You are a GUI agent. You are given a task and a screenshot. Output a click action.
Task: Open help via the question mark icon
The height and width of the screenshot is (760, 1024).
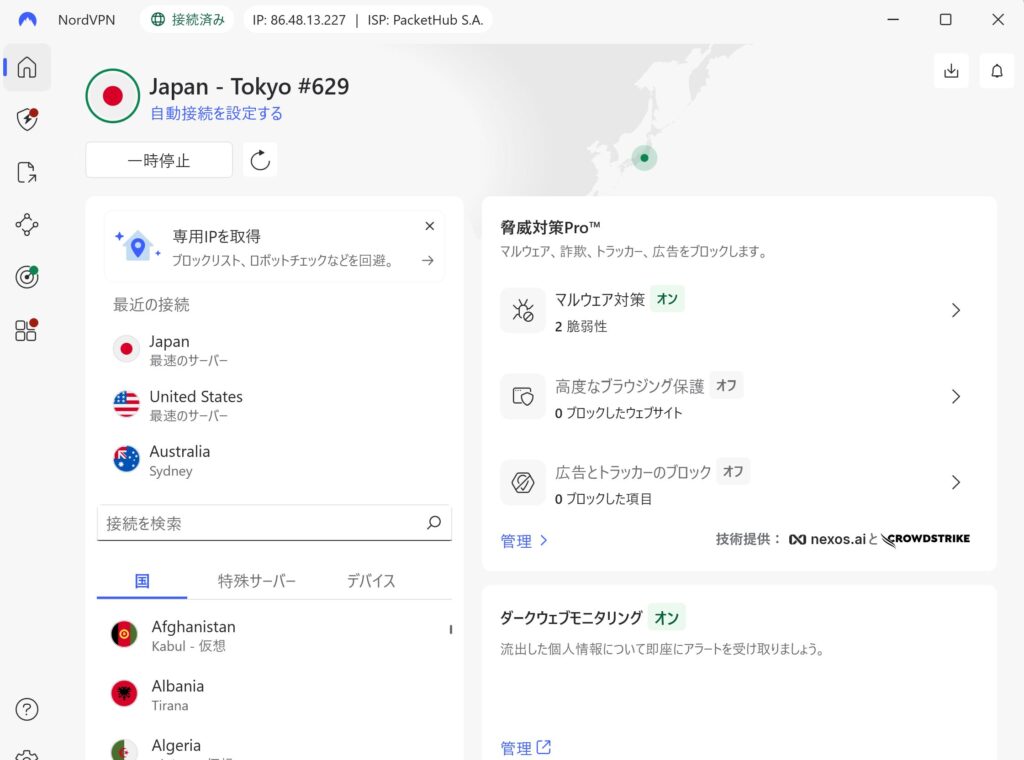pyautogui.click(x=27, y=709)
